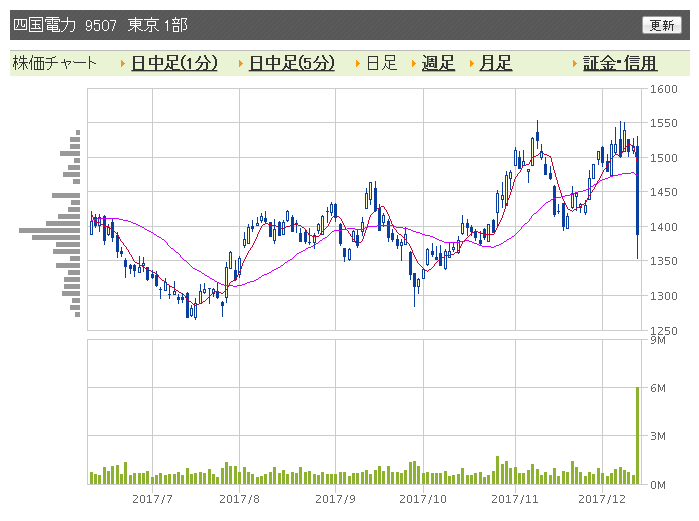Click the orange arrow beside 日足
699x521 pixels.
(x=358, y=64)
